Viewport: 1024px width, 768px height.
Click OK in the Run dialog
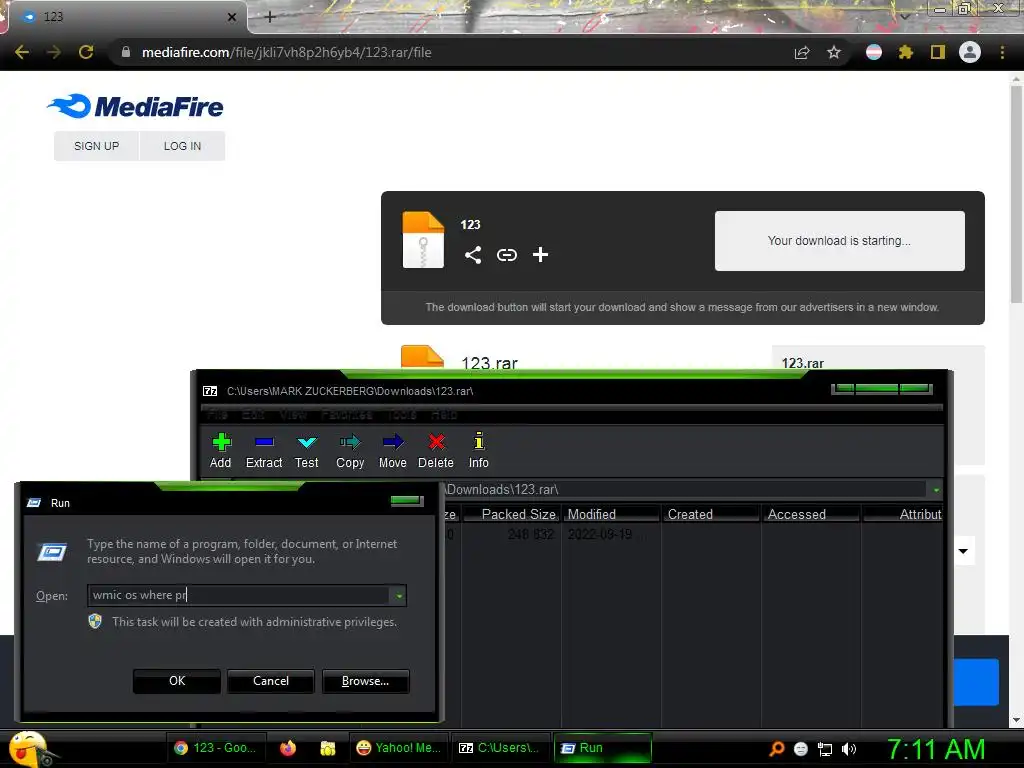click(x=177, y=680)
